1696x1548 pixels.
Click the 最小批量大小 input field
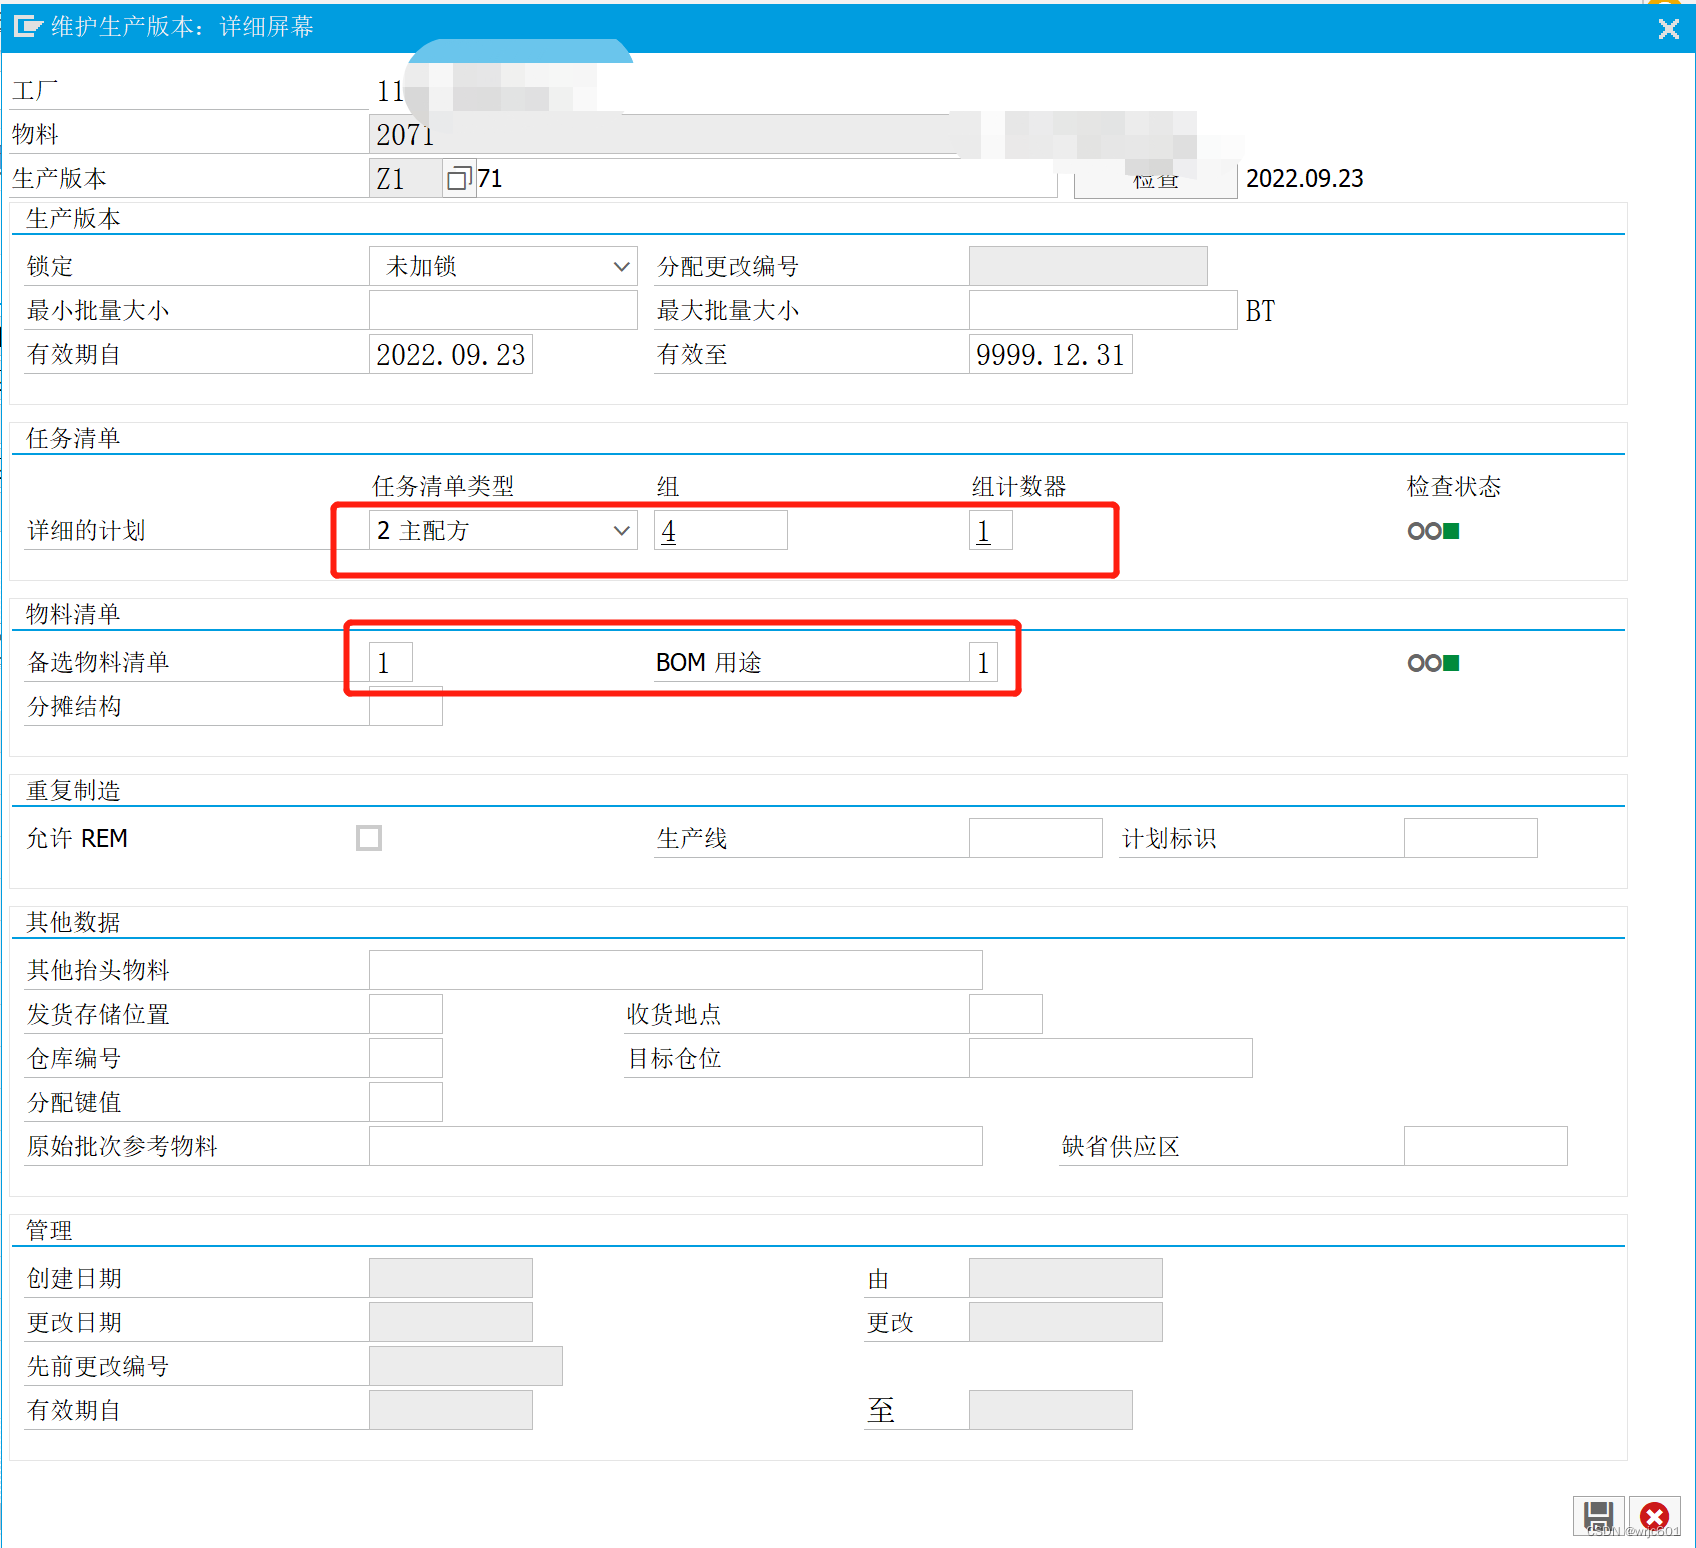click(503, 310)
